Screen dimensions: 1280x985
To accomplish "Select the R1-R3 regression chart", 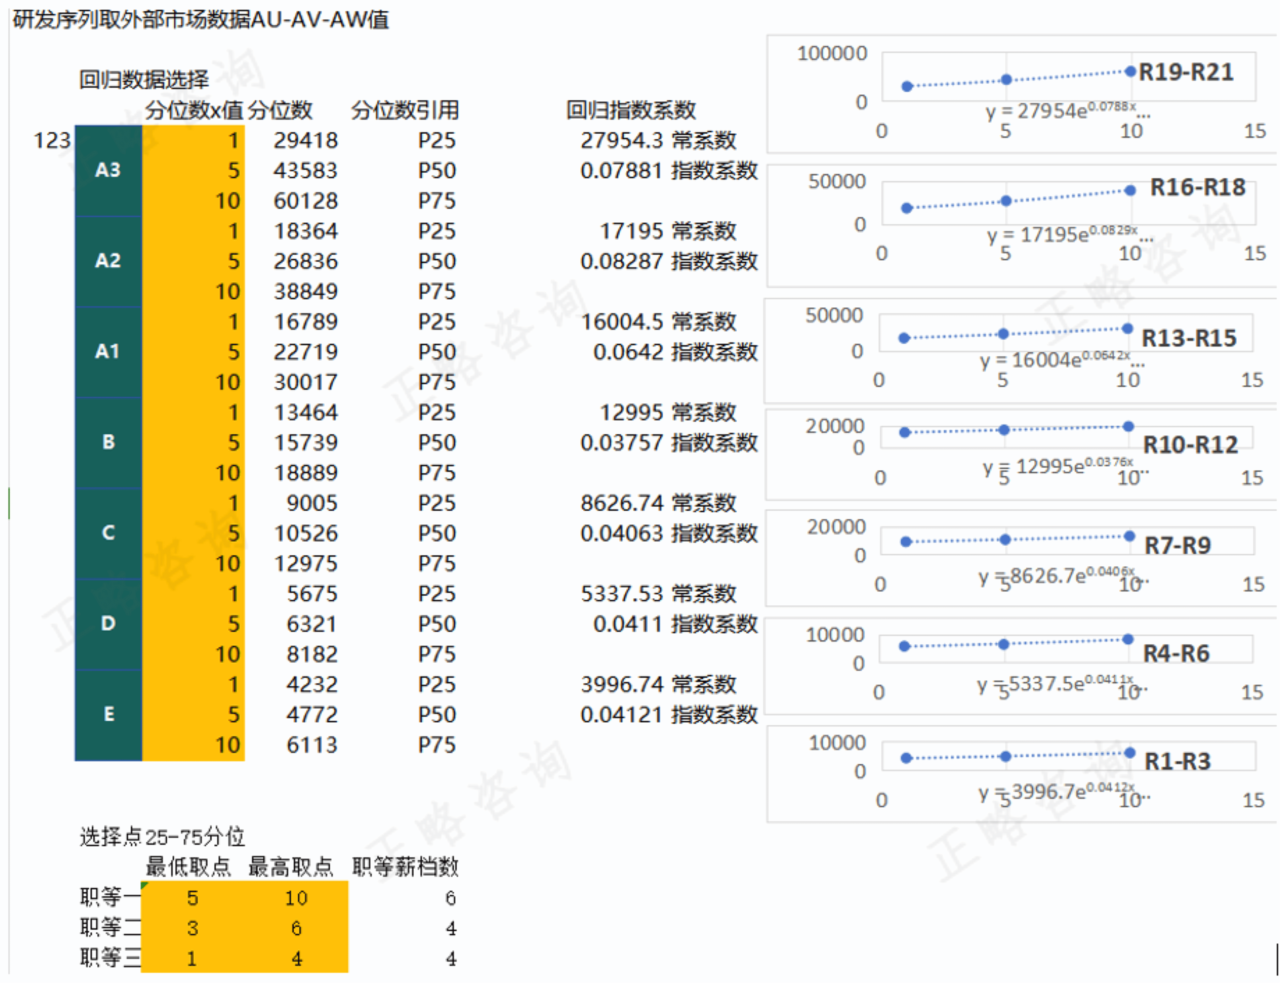I will (1022, 774).
